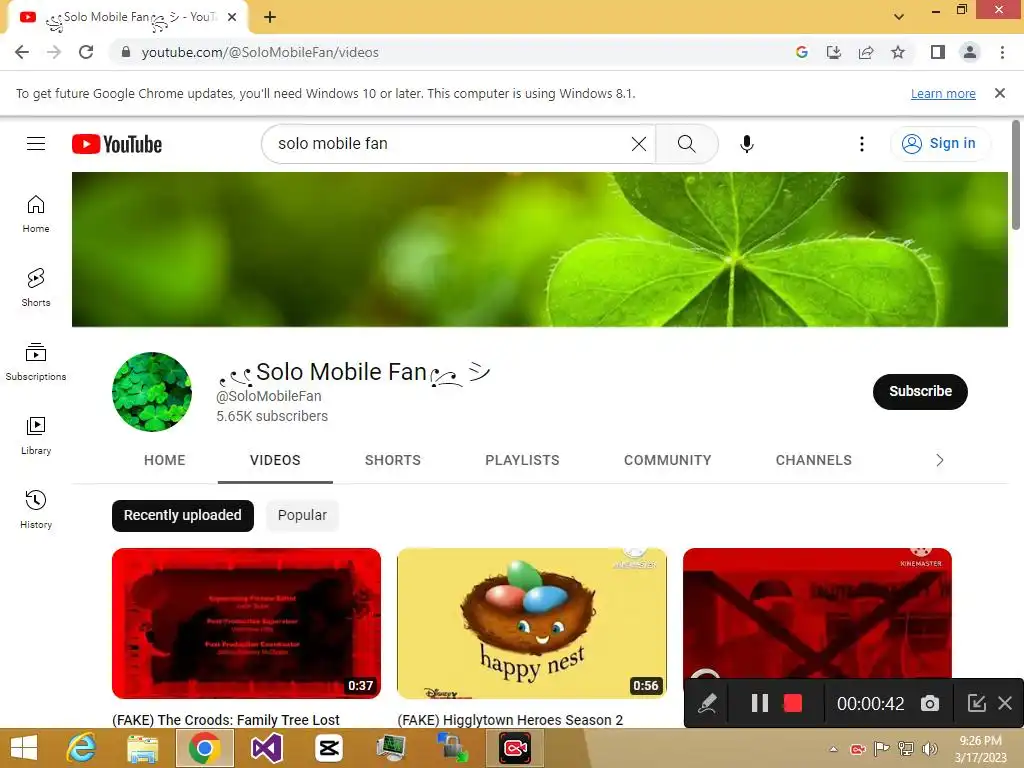Open the red Kinemaster video thumbnail
The height and width of the screenshot is (768, 1024).
[x=817, y=612]
